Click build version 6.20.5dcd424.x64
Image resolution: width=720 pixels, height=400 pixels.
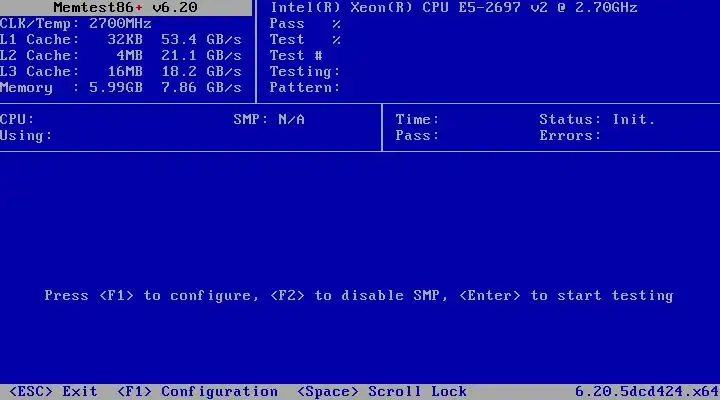[x=647, y=392]
